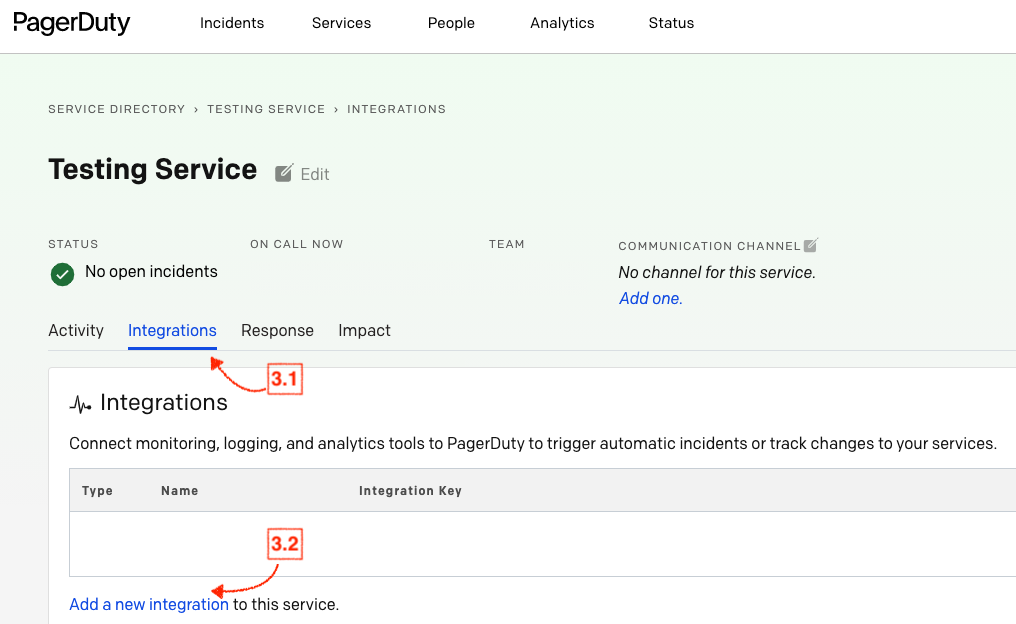This screenshot has height=624, width=1016.
Task: Click the ON CALL NOW label
Action: (x=297, y=244)
